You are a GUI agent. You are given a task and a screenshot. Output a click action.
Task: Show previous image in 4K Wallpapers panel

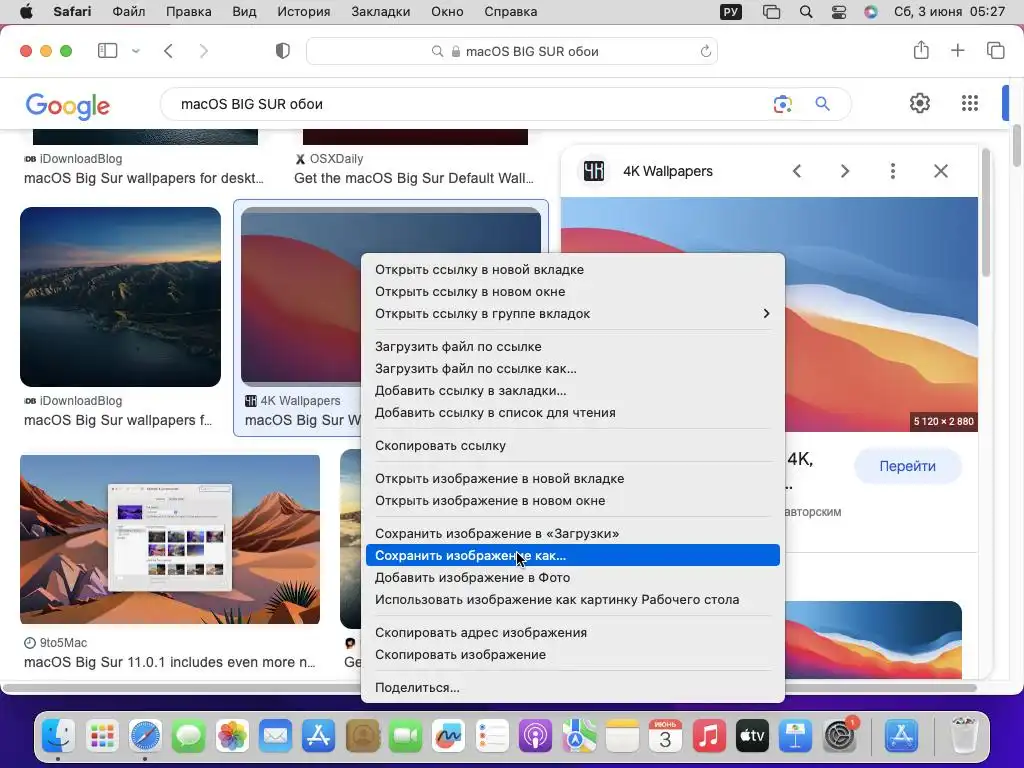tap(797, 171)
